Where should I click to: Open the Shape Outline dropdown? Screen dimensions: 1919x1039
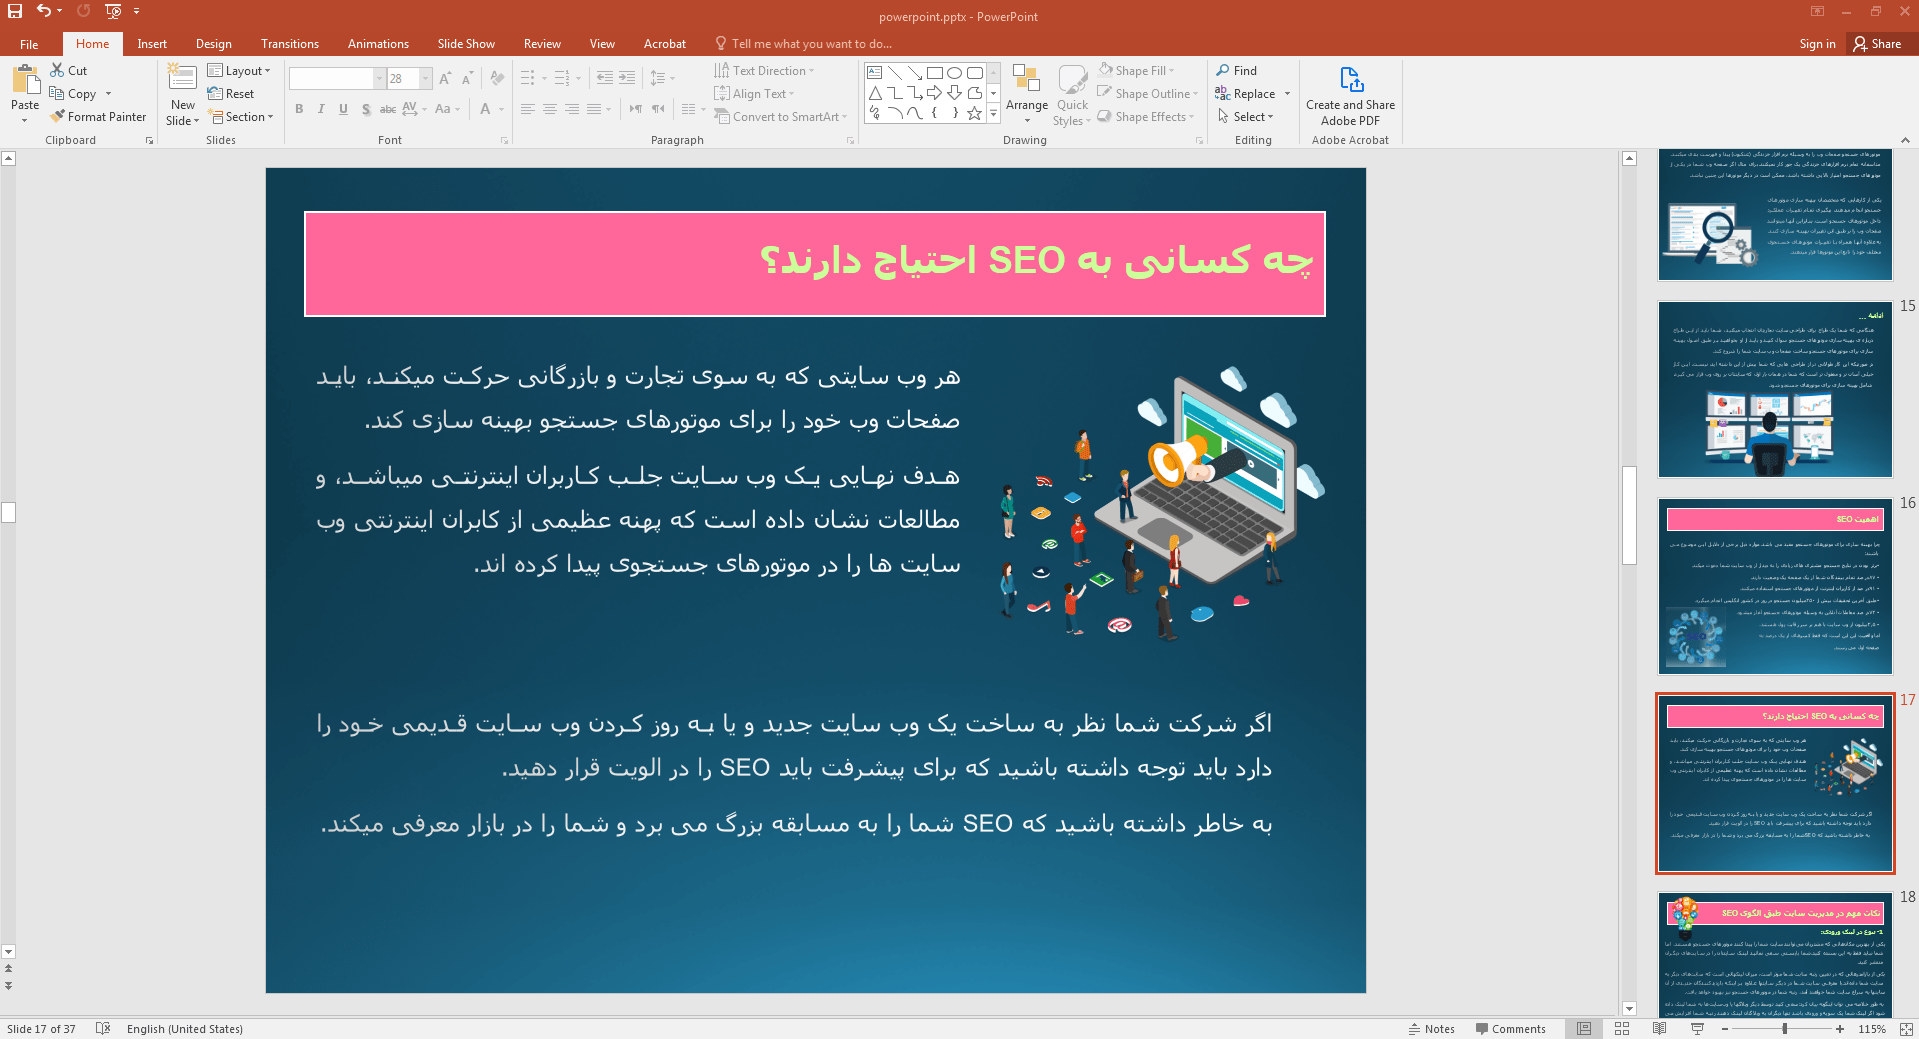pos(1147,93)
